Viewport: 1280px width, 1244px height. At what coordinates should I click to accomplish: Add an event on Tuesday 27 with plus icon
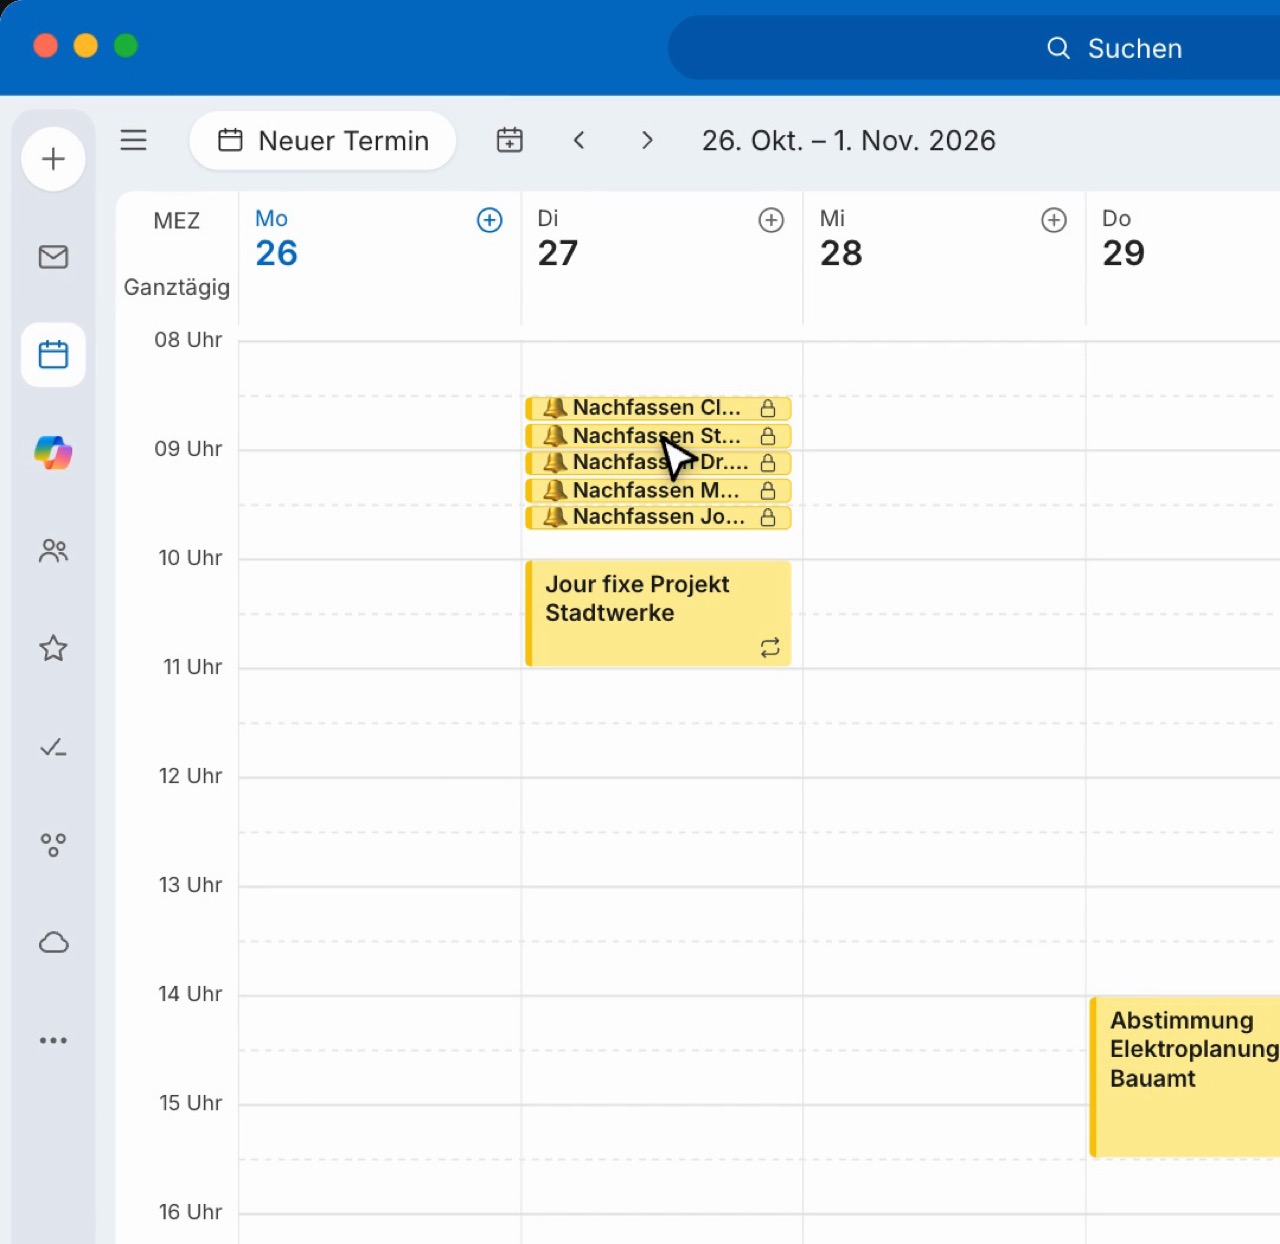click(771, 220)
